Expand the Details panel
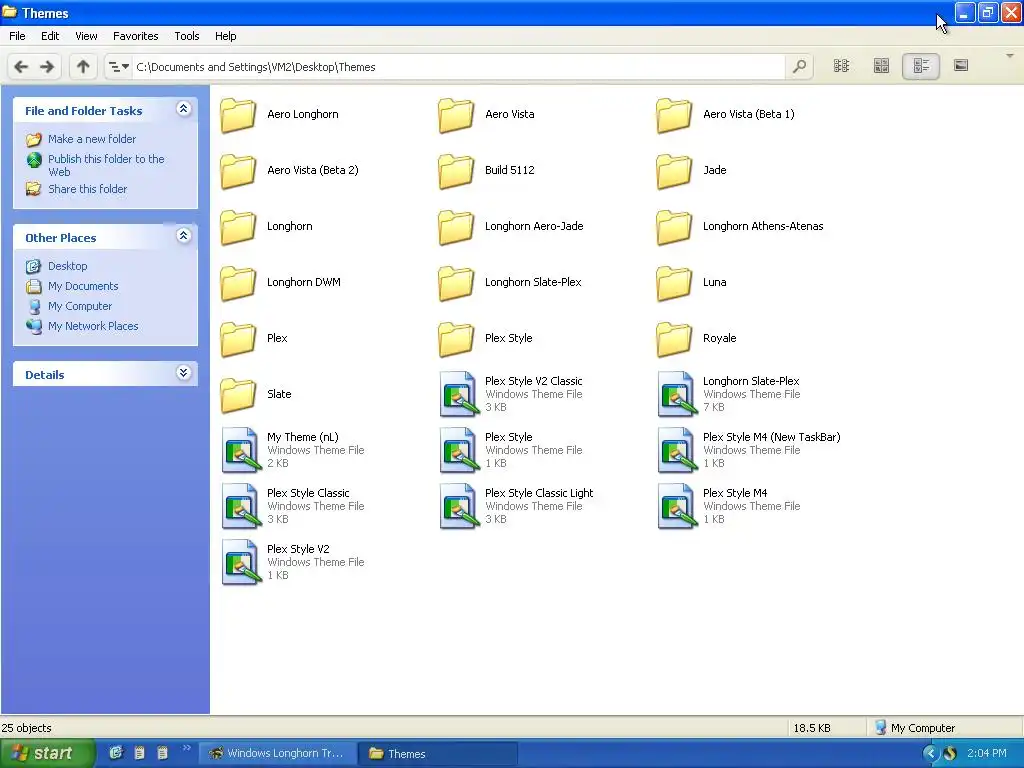Image resolution: width=1024 pixels, height=768 pixels. click(x=184, y=373)
